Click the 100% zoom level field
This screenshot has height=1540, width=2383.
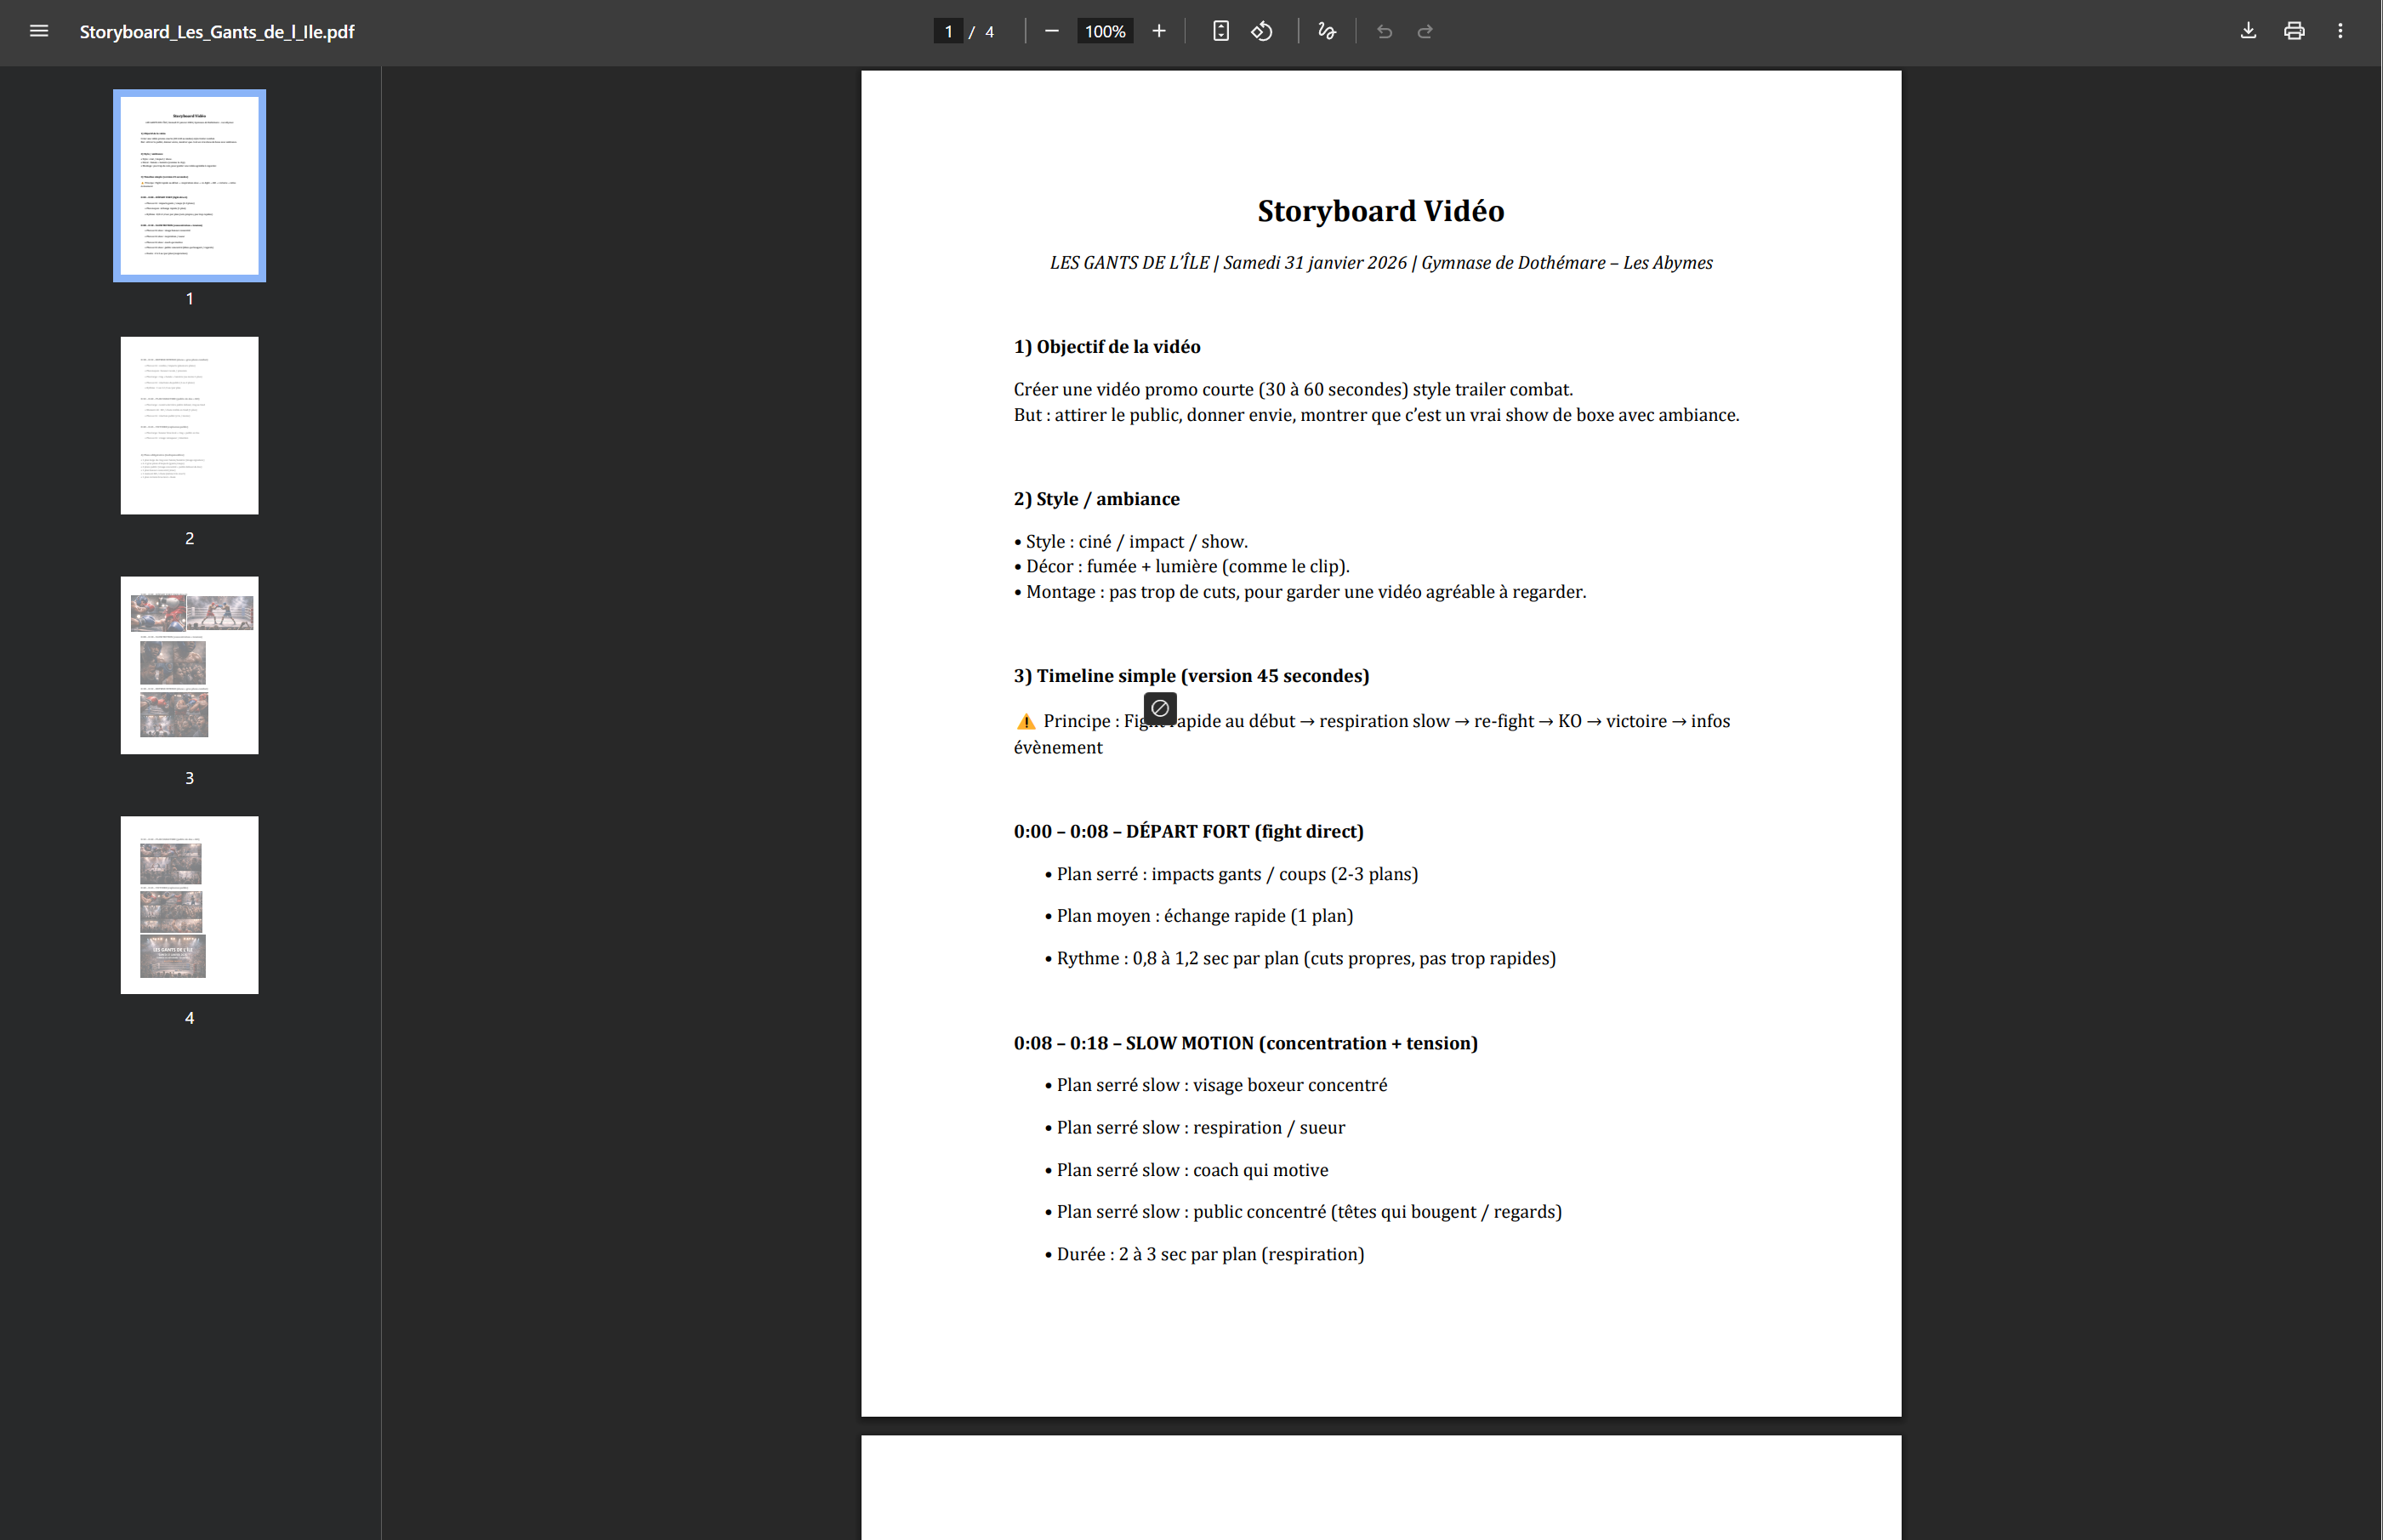coord(1104,31)
